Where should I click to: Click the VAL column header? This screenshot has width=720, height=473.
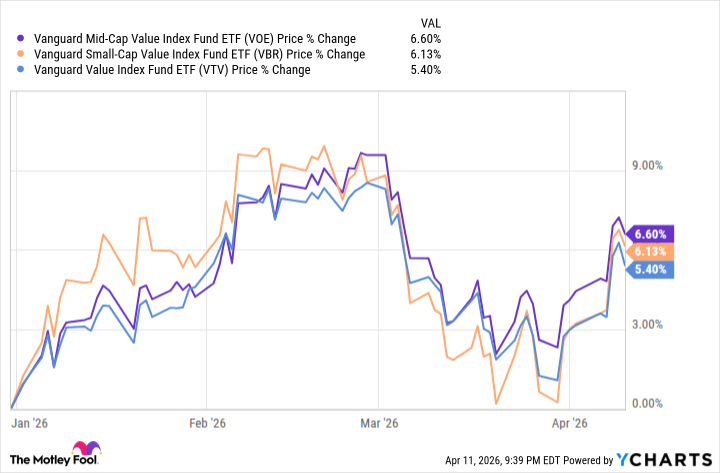[x=428, y=20]
